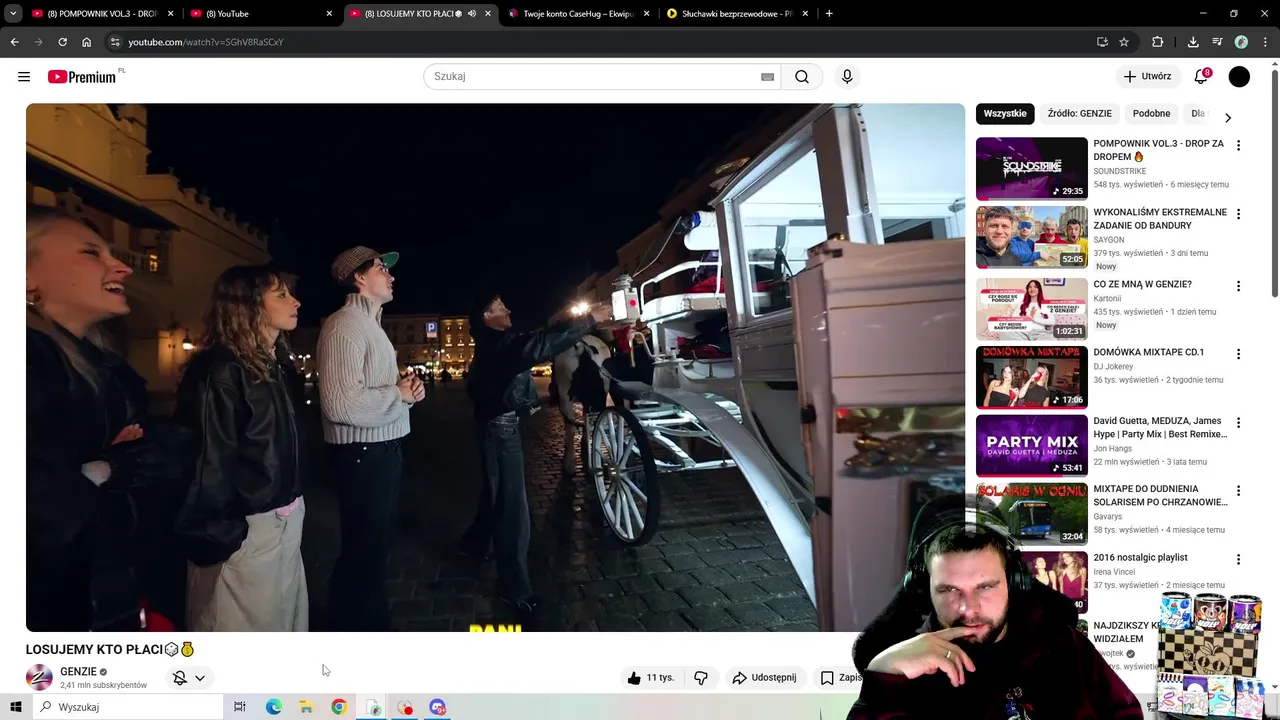Viewport: 1280px width, 720px height.
Task: Open options for DOMÓWKA MIXTAPE CD.1 suggestion
Action: click(x=1238, y=354)
